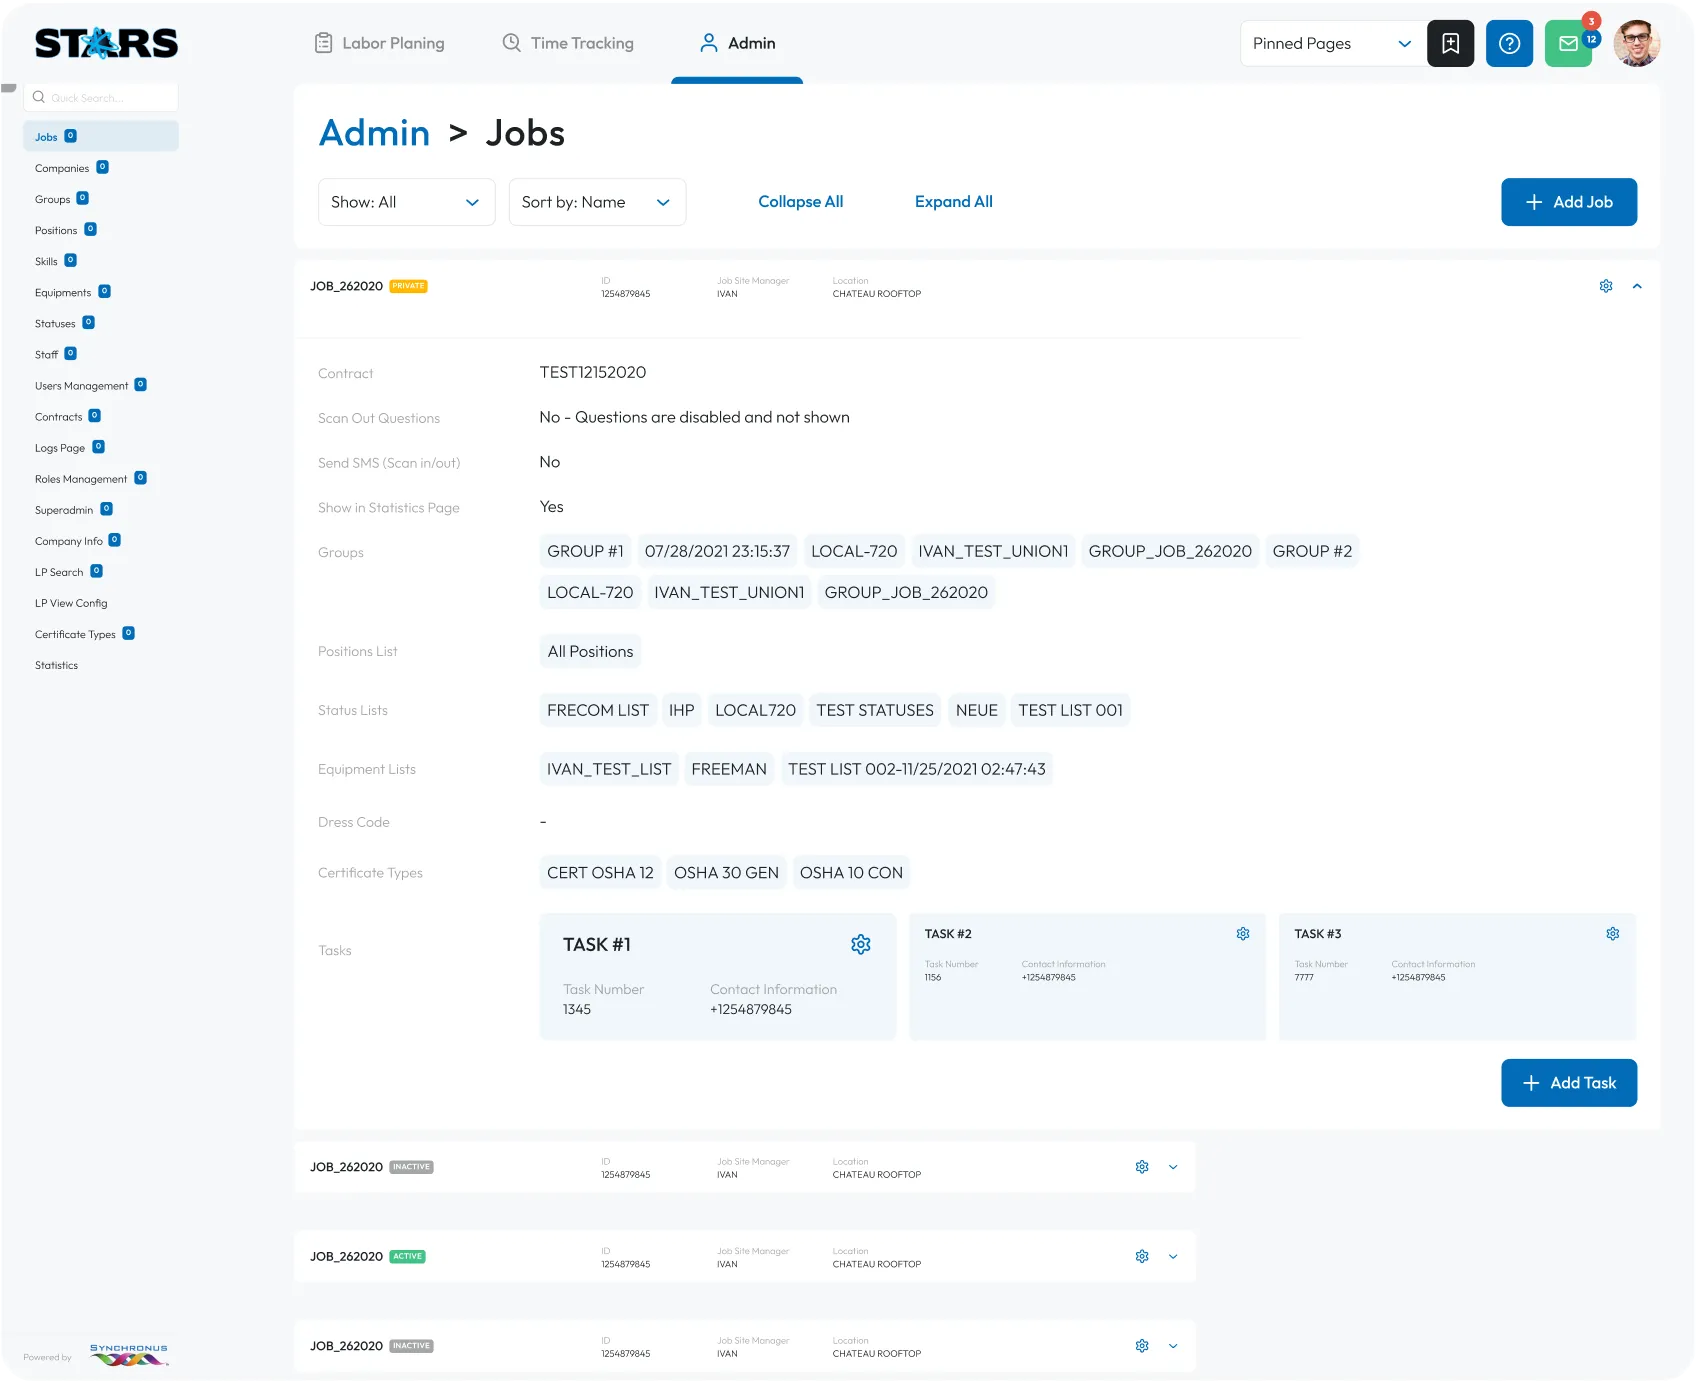Collapse the expanded private JOB_262020 row
Viewport: 1696px width, 1381px height.
1637,286
